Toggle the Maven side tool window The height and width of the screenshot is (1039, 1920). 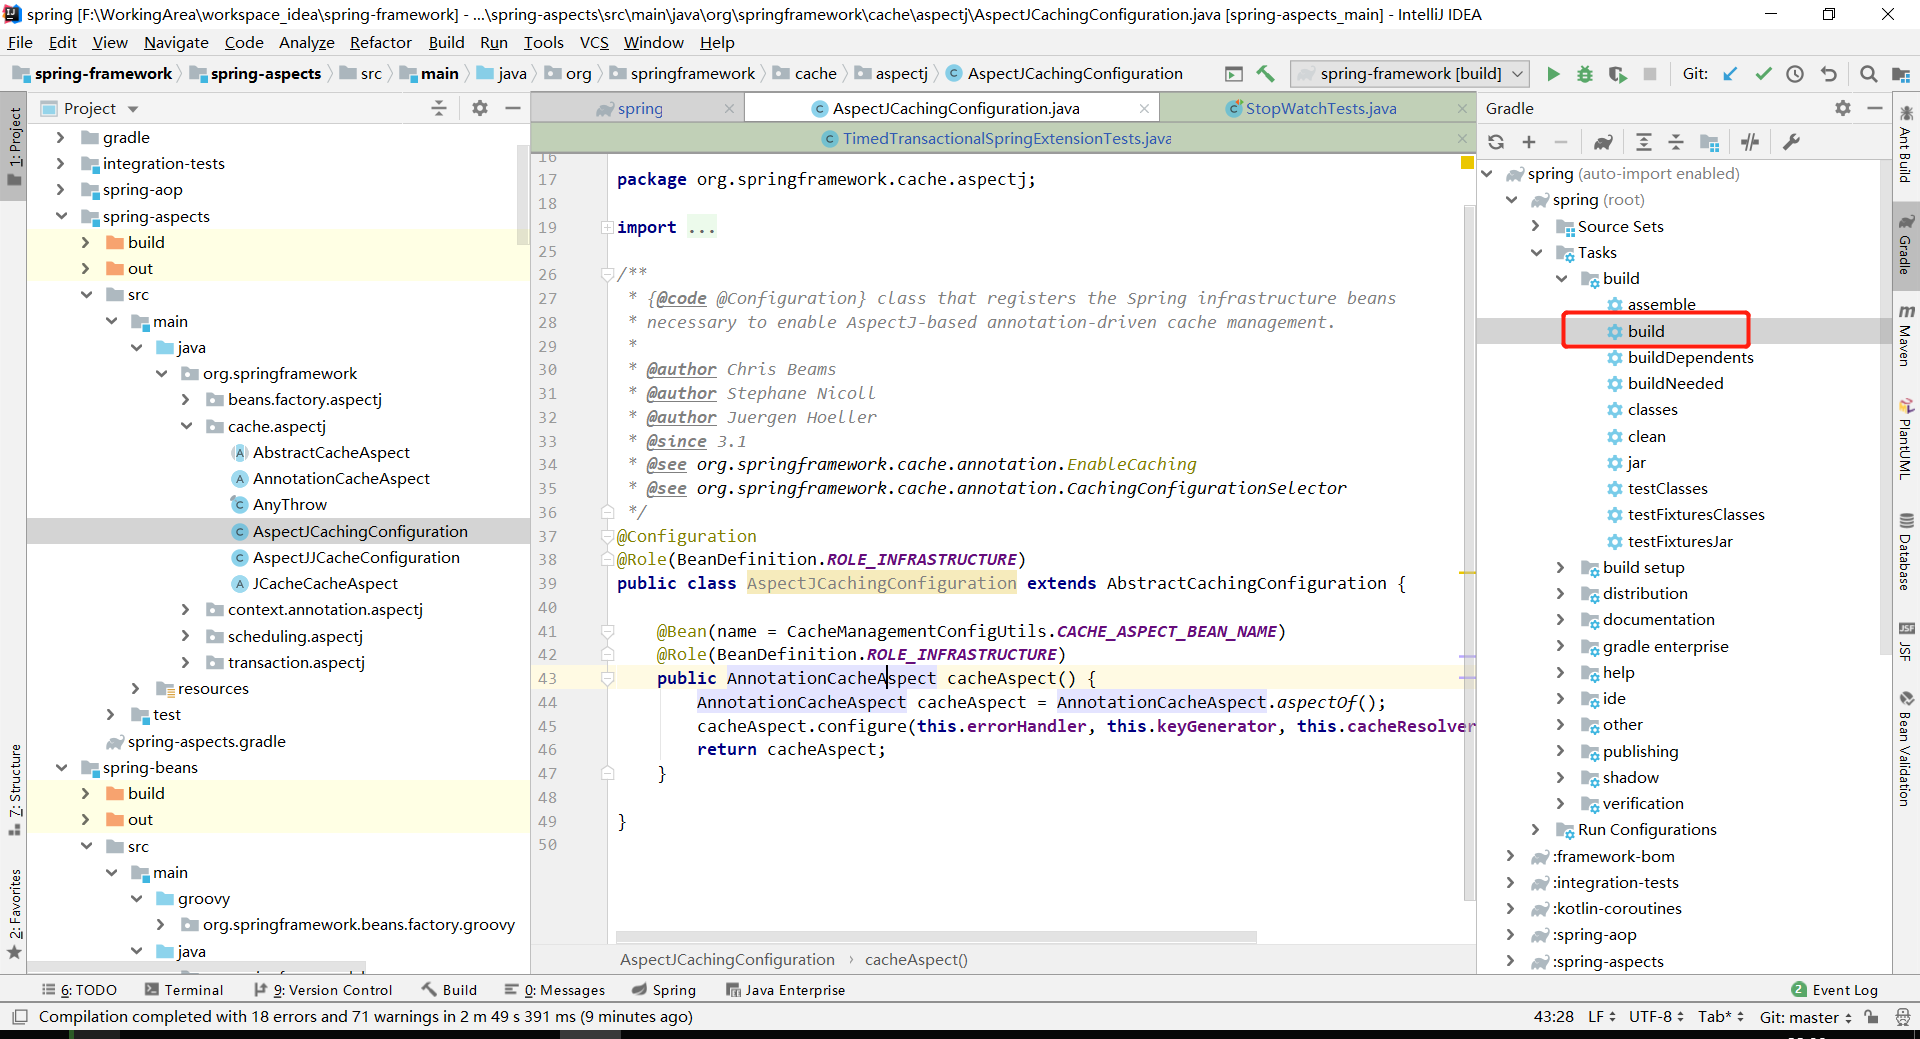pos(1906,337)
